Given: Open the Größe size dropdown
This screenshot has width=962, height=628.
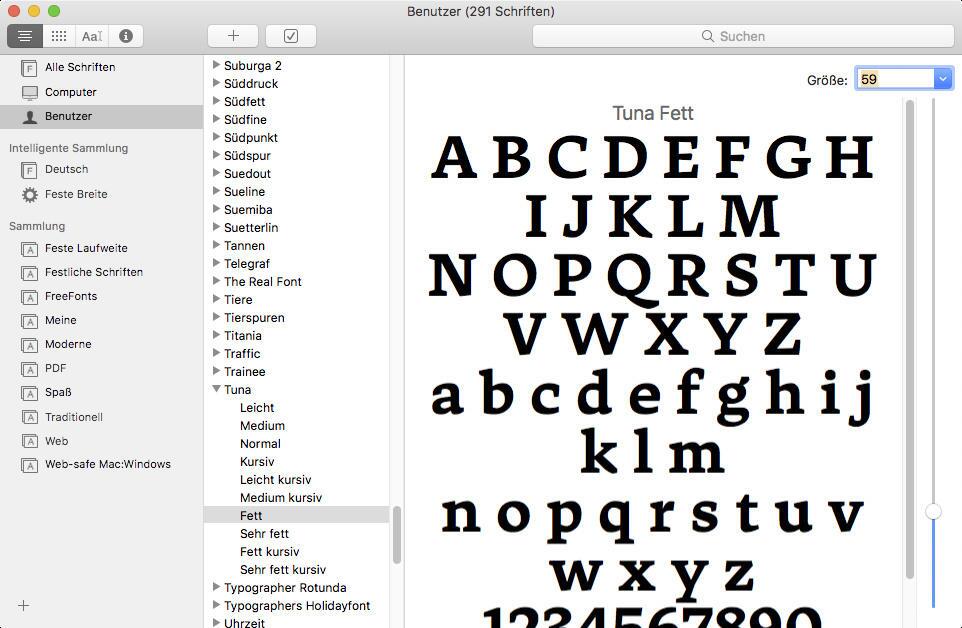Looking at the screenshot, I should click(x=942, y=78).
